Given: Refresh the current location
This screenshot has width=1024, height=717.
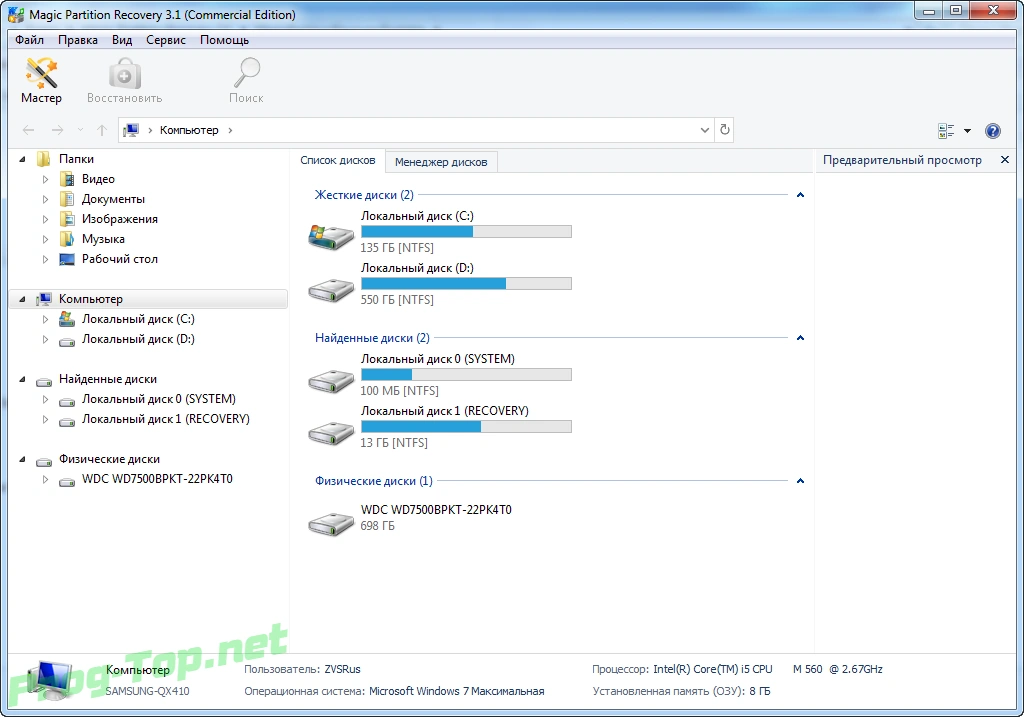Looking at the screenshot, I should coord(724,129).
